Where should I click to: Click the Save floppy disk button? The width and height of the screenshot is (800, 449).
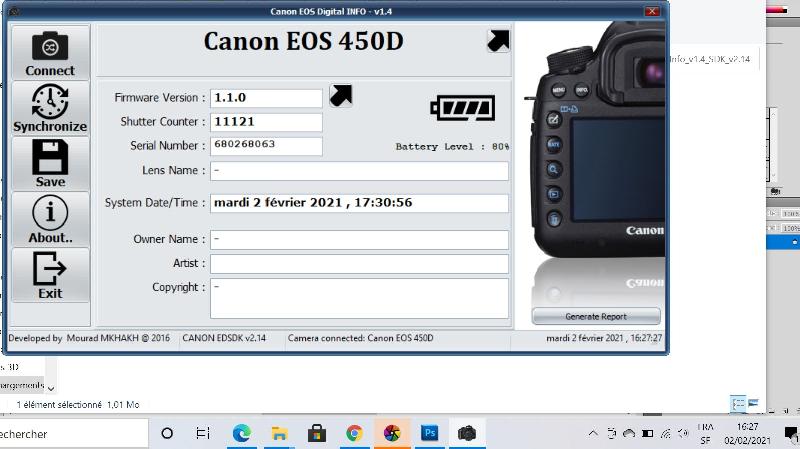click(x=51, y=164)
